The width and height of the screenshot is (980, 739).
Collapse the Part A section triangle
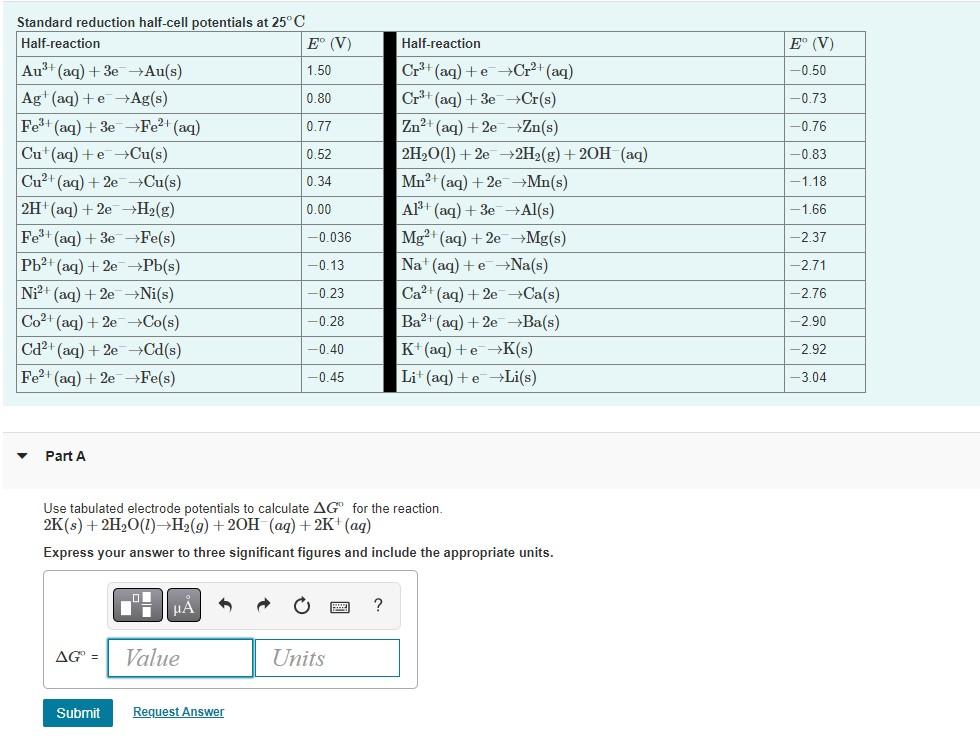tap(22, 456)
